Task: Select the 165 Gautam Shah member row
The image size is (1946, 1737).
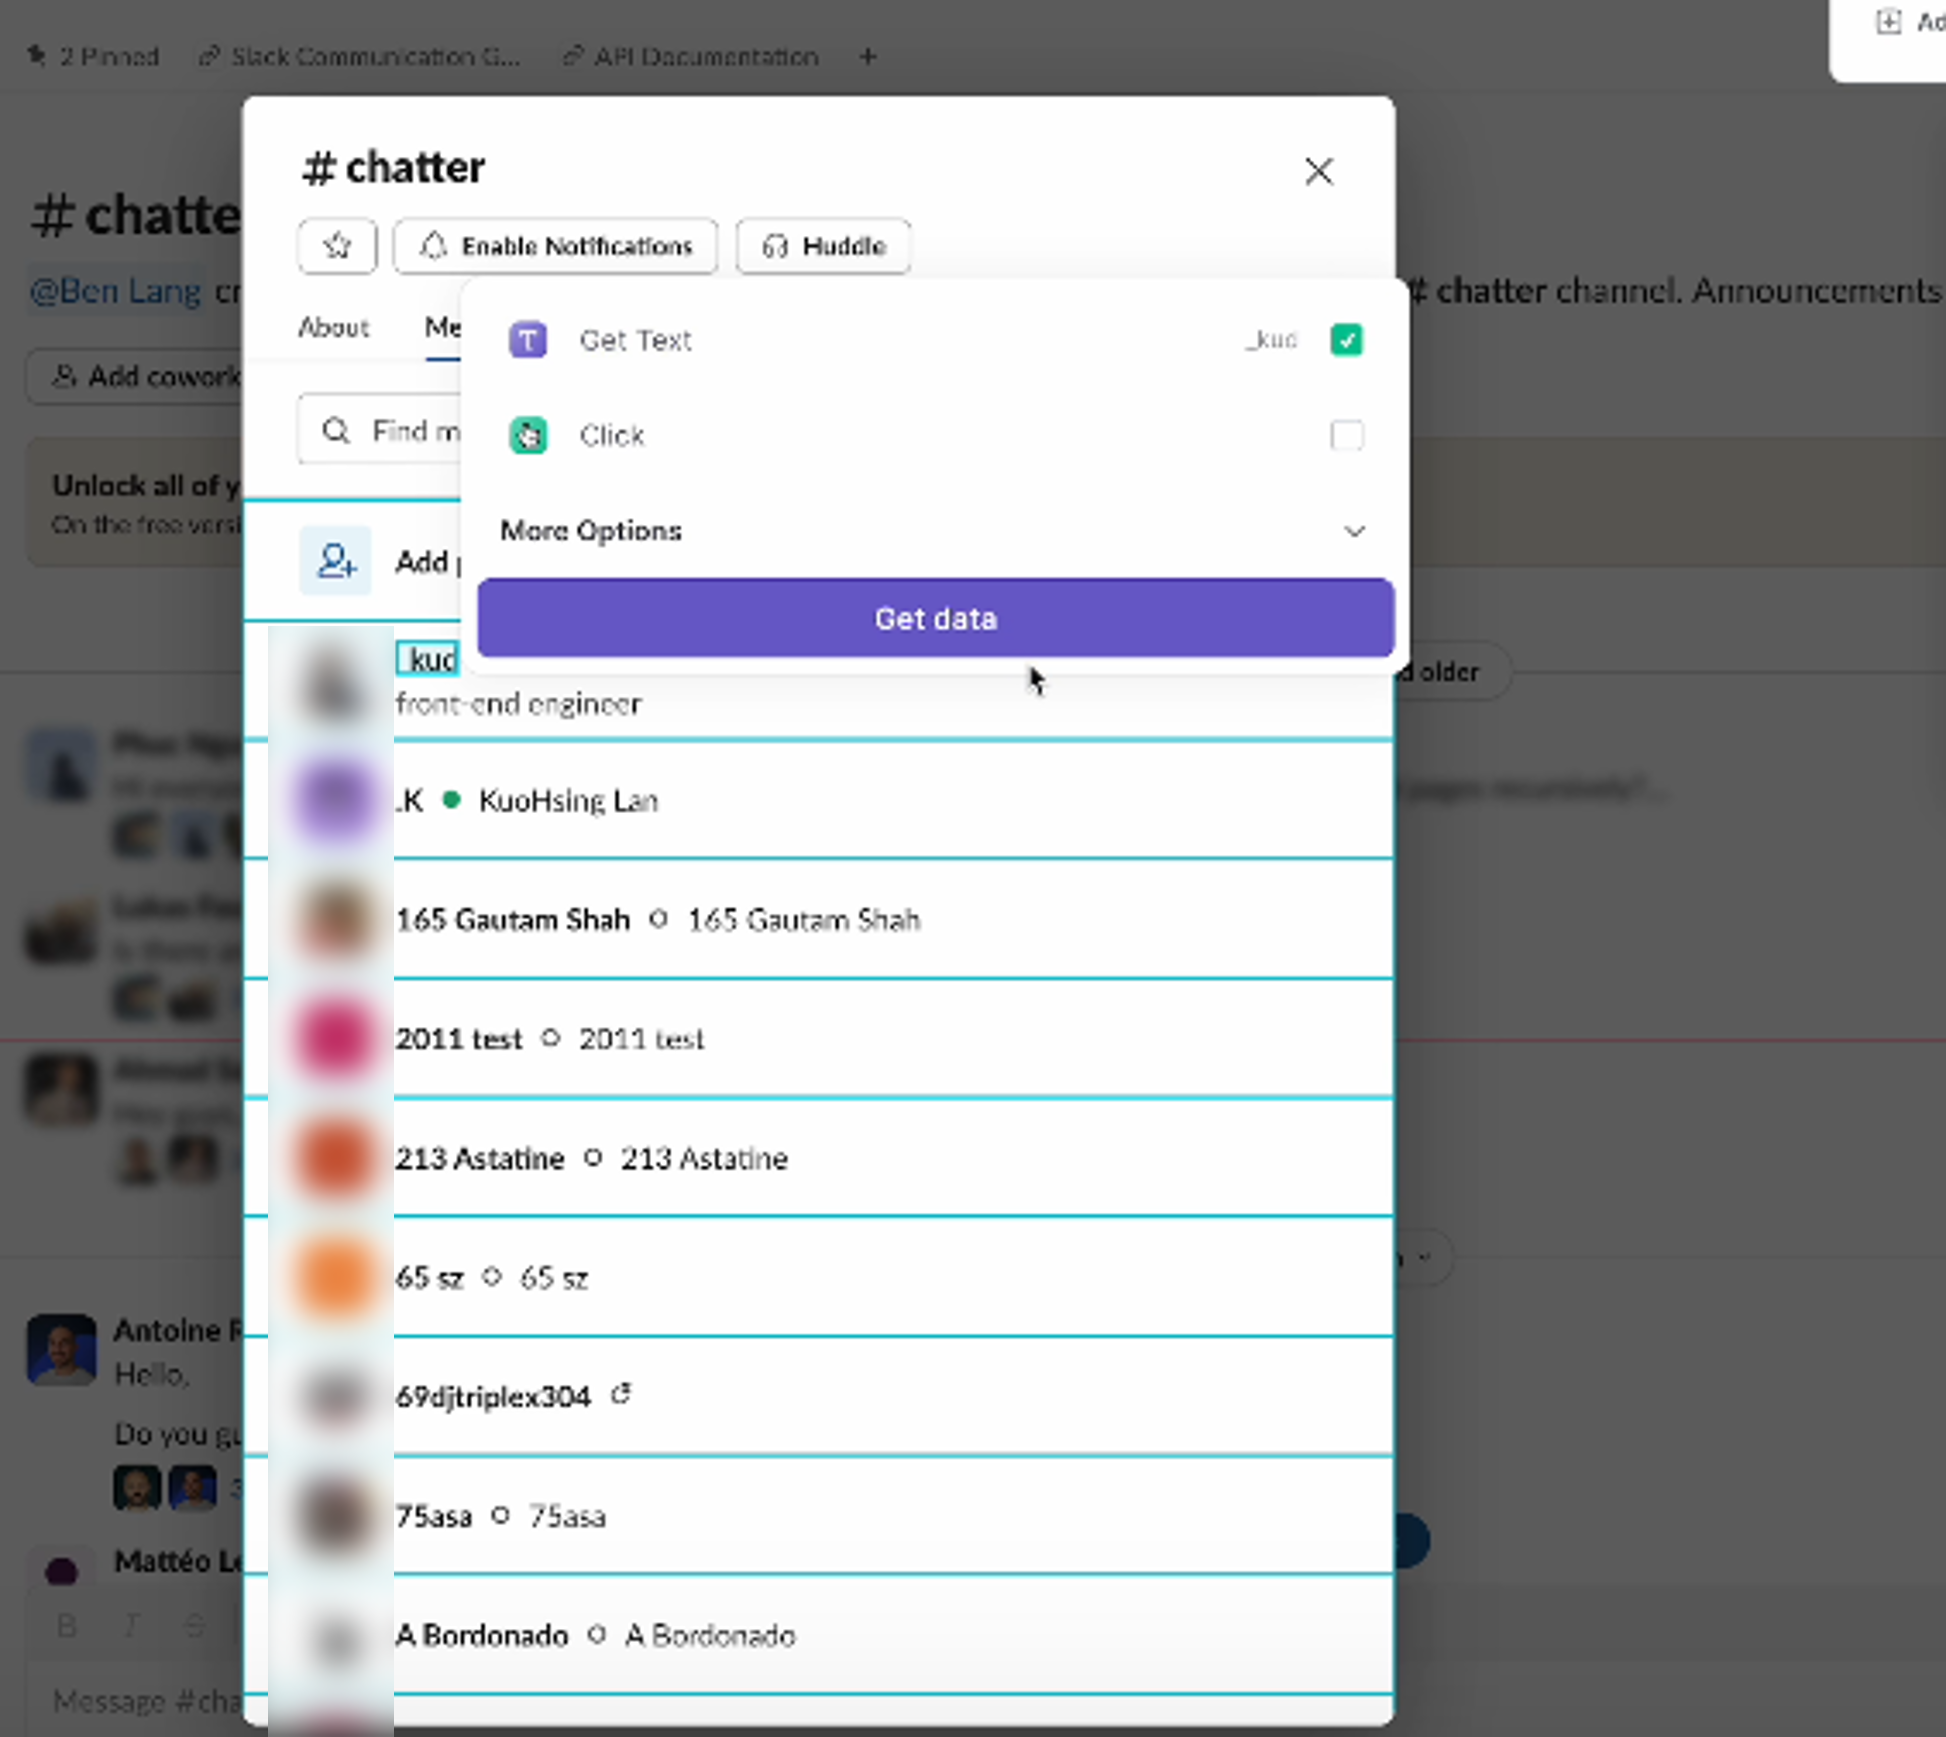Action: coord(818,919)
